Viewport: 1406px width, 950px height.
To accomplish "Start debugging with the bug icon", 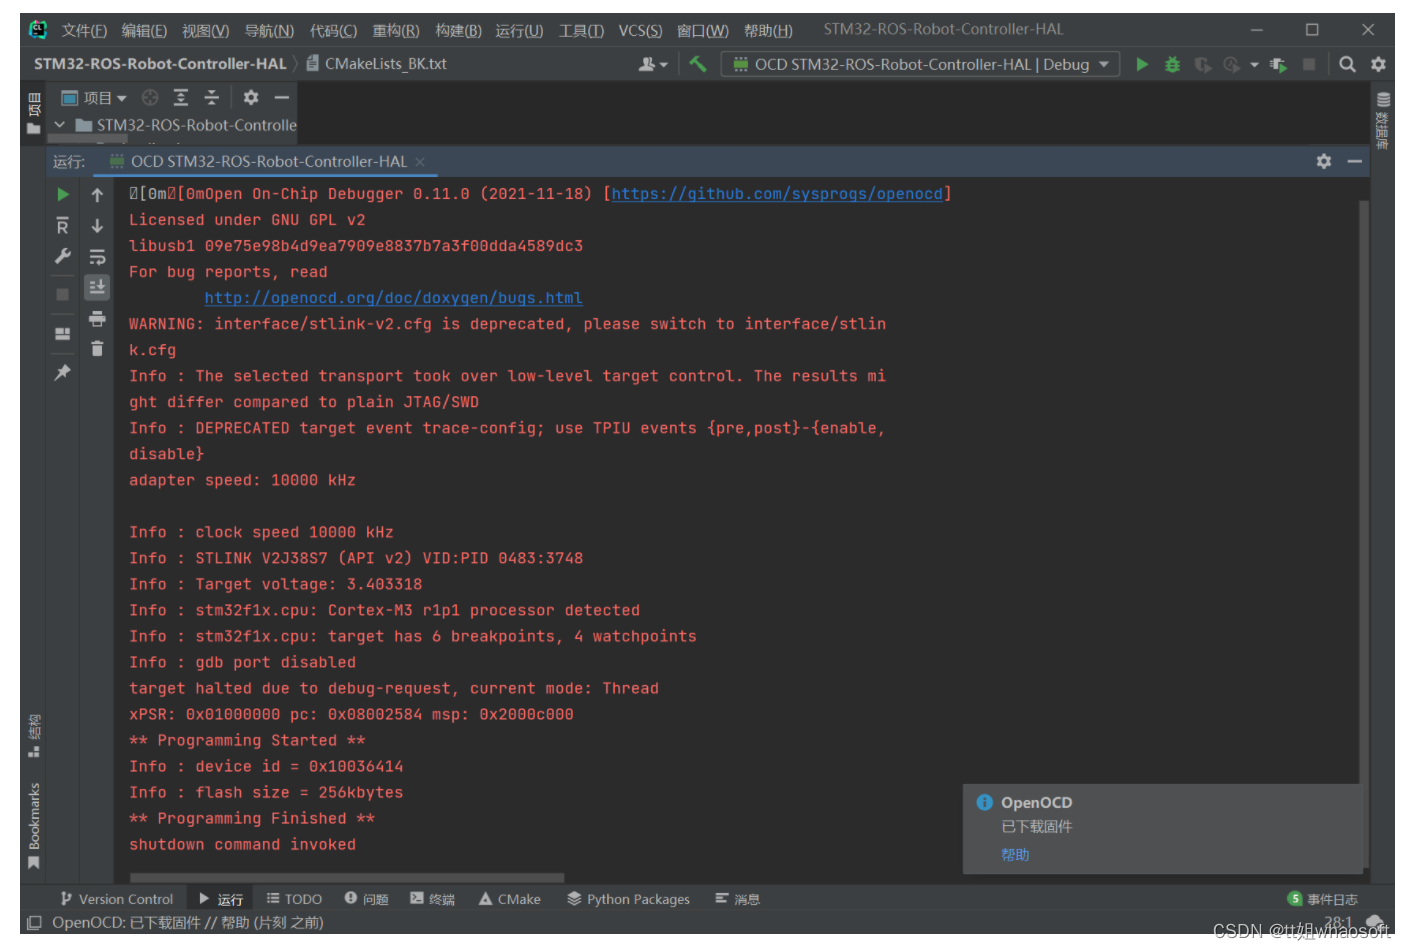I will (1172, 64).
